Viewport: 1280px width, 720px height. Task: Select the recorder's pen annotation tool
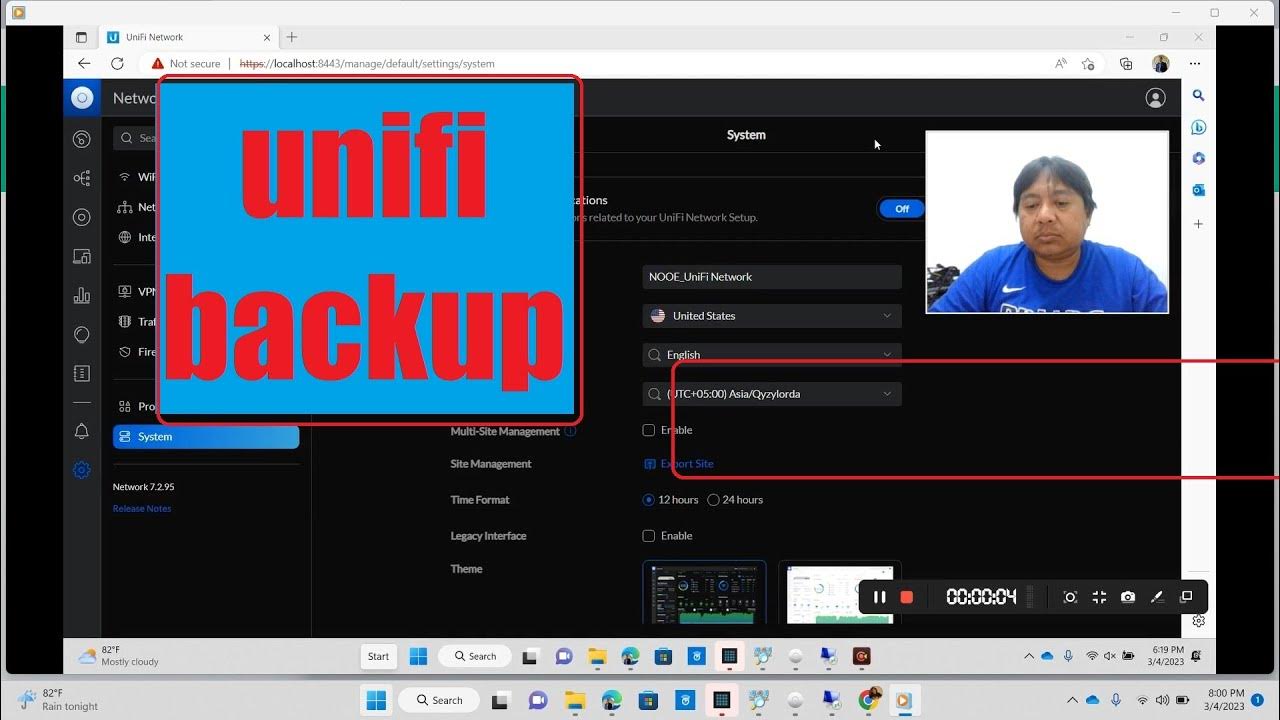[1157, 597]
